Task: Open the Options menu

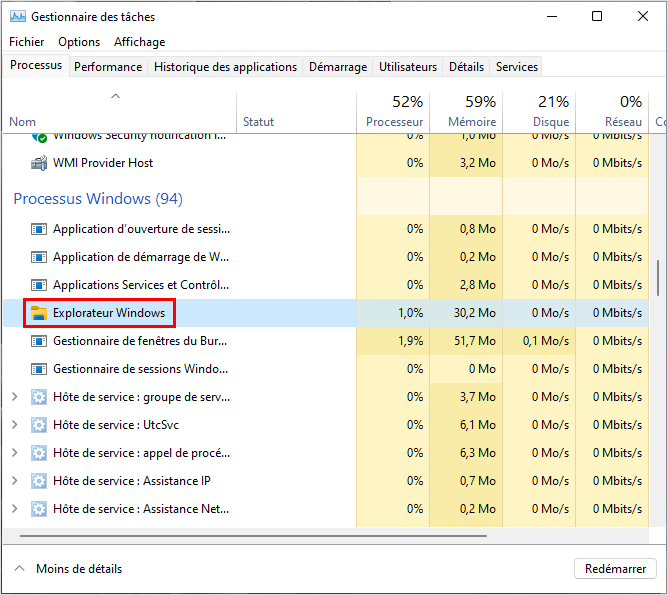Action: [79, 42]
